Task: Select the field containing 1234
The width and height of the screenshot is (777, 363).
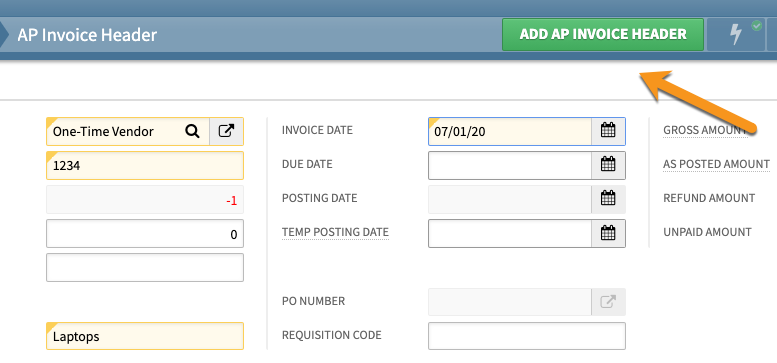Action: pyautogui.click(x=145, y=165)
